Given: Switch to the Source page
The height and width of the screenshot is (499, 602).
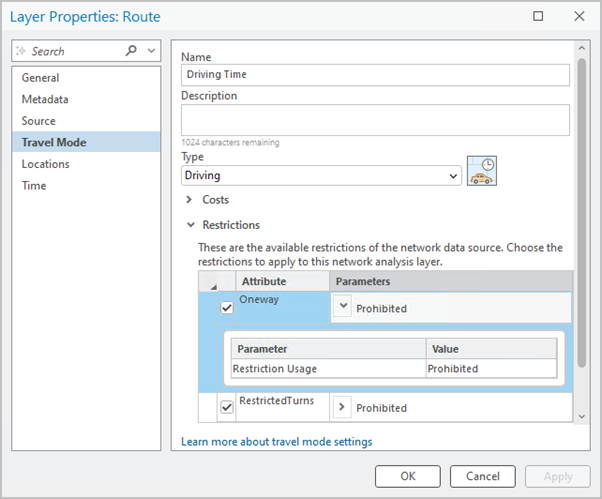Looking at the screenshot, I should (39, 121).
